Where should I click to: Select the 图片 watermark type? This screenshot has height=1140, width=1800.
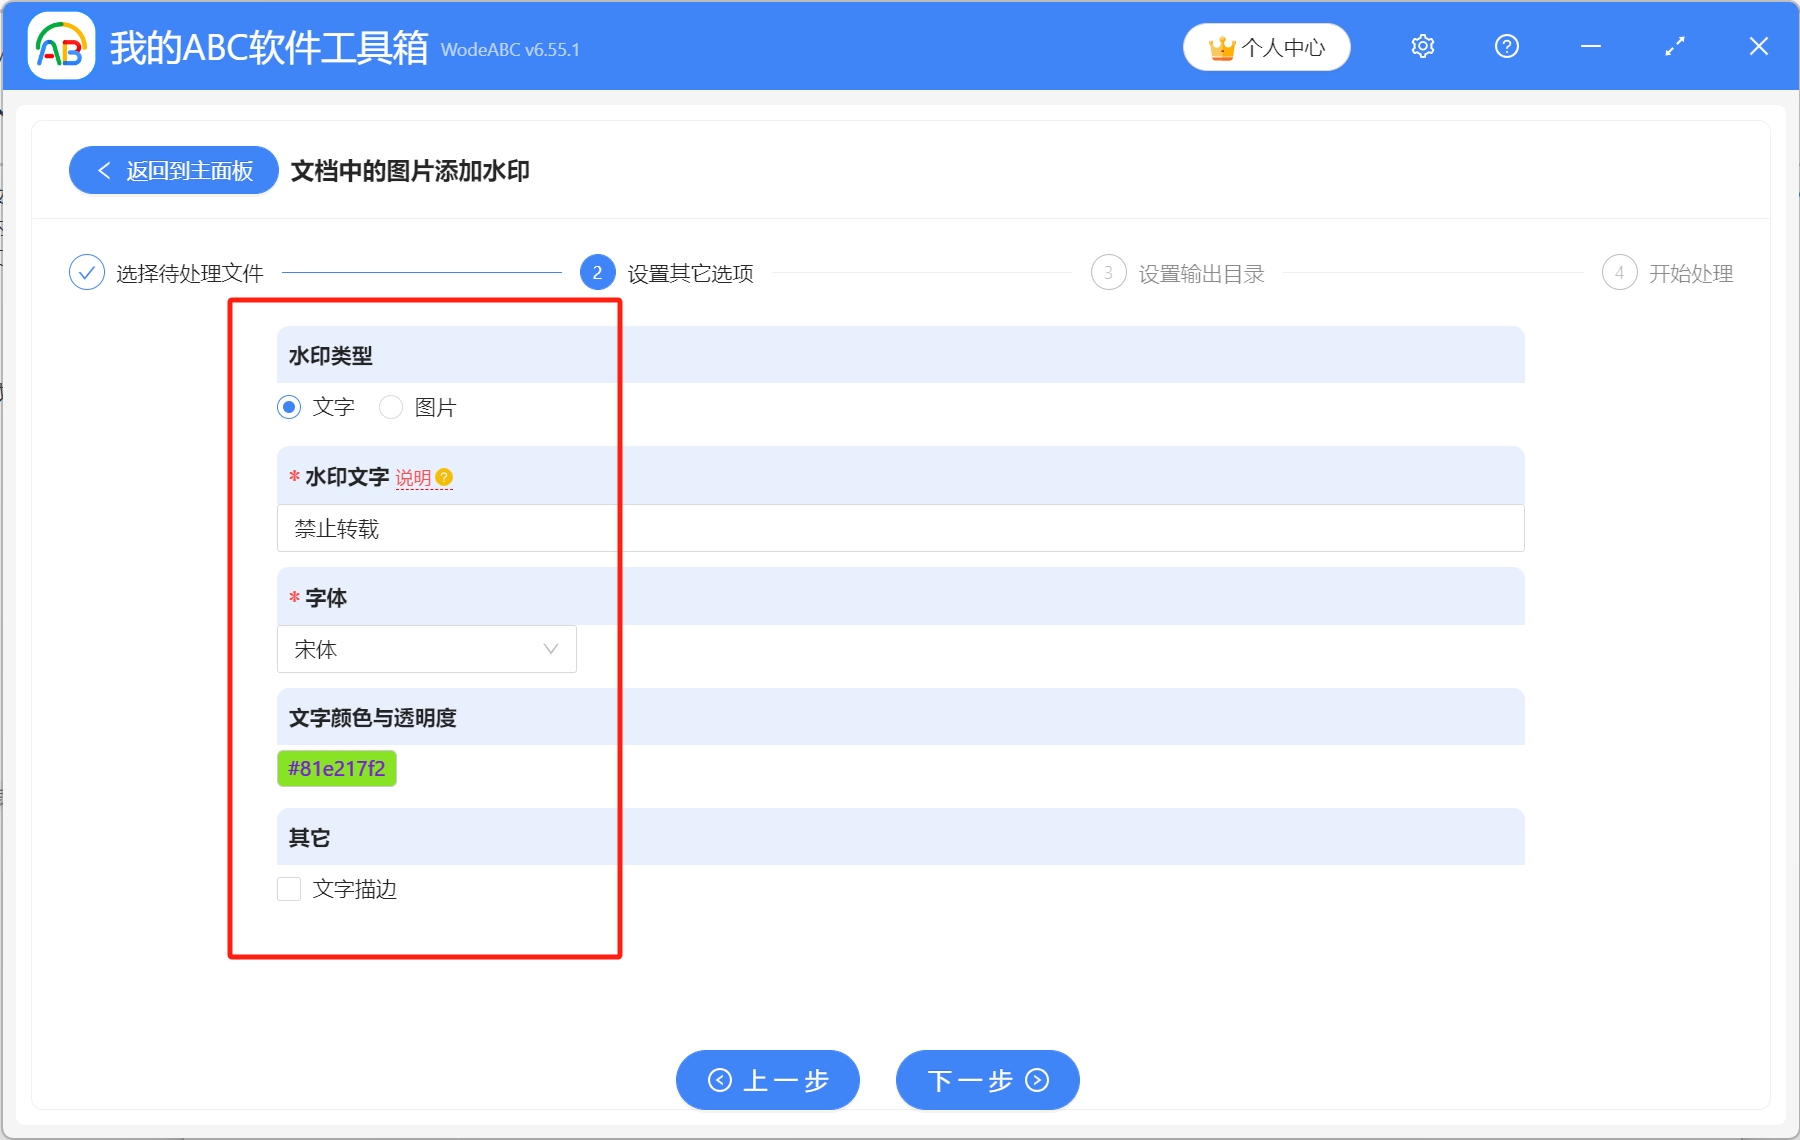click(x=391, y=407)
